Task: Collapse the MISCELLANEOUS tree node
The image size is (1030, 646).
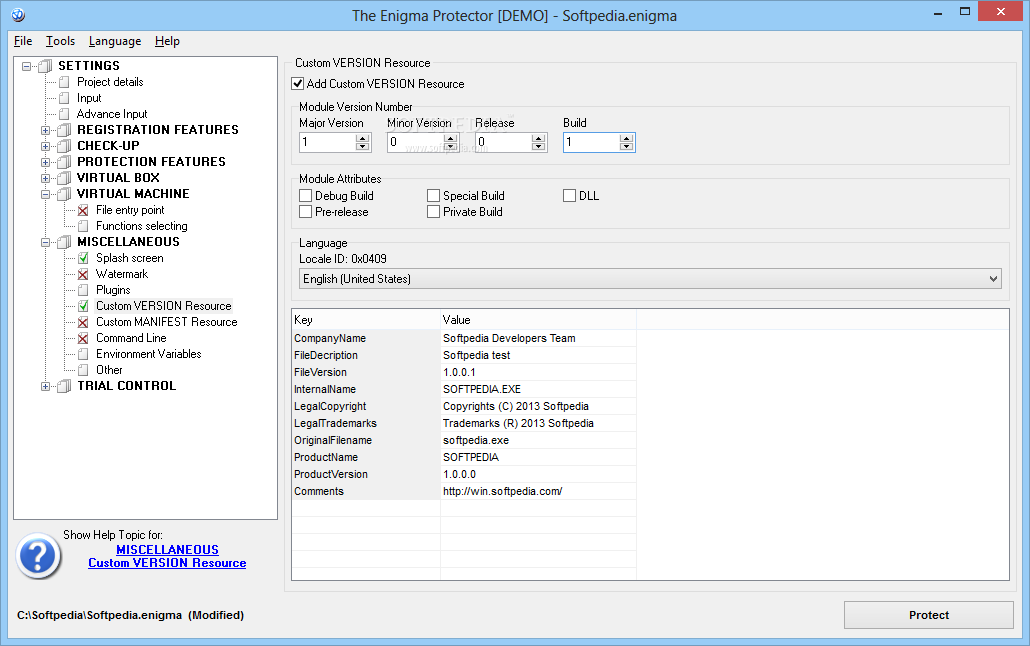Action: point(45,242)
